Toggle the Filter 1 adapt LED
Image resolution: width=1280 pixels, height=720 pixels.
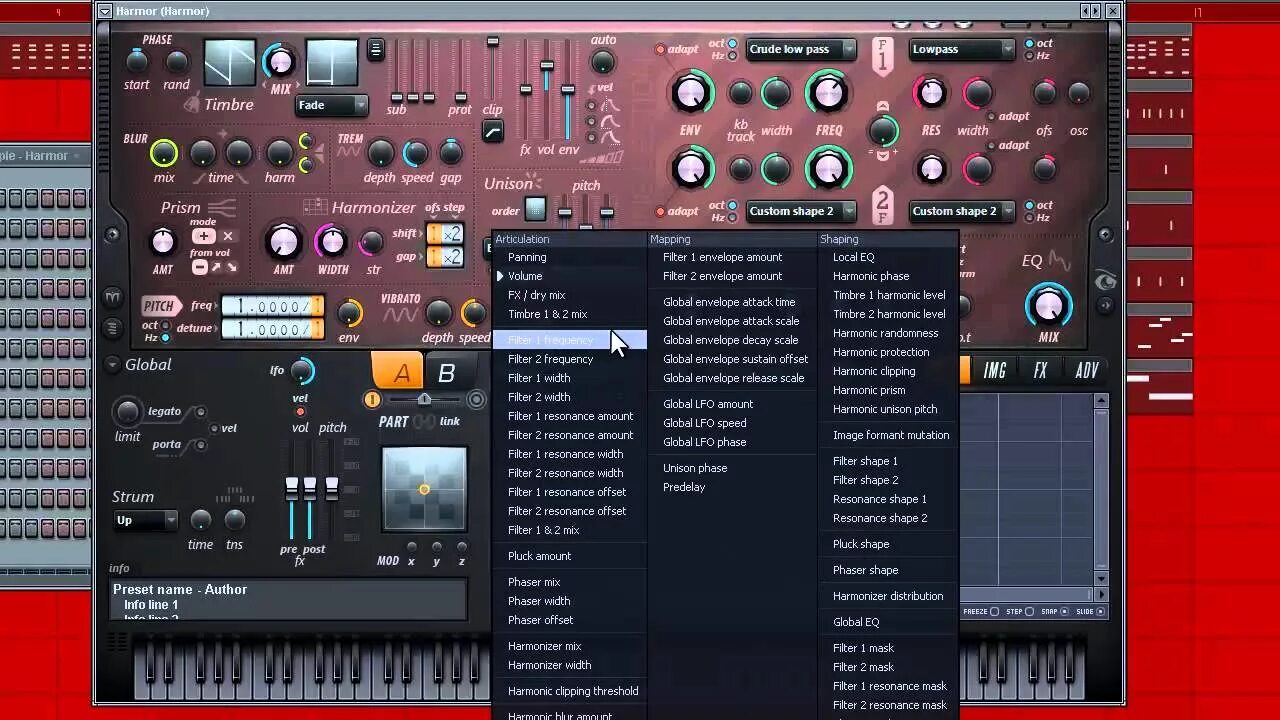coord(660,49)
